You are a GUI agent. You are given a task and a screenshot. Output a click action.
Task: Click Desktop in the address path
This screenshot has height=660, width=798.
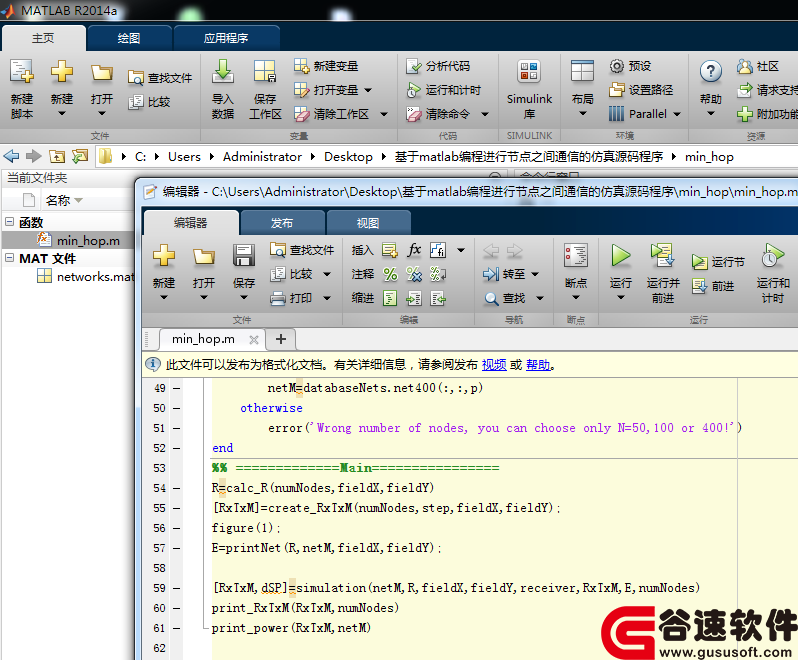pyautogui.click(x=348, y=157)
